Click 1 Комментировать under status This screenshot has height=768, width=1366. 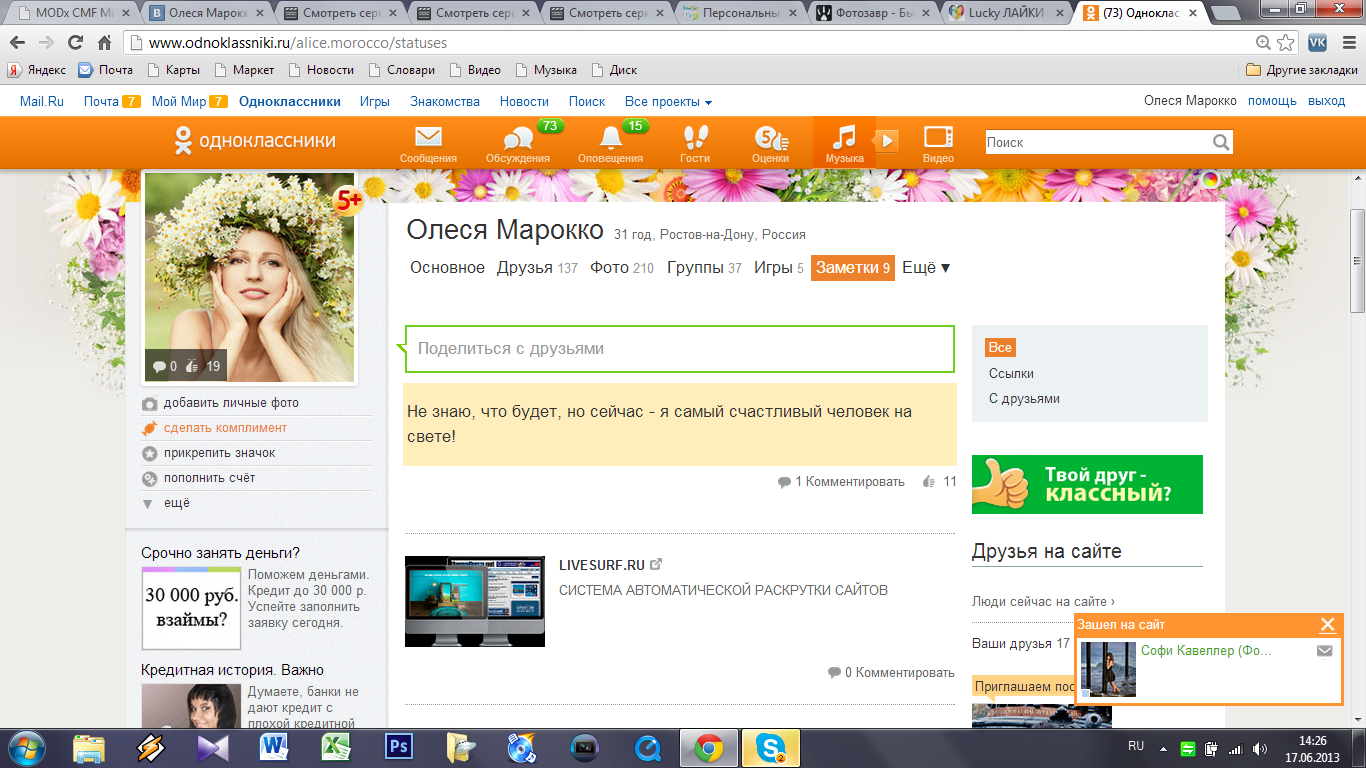841,482
